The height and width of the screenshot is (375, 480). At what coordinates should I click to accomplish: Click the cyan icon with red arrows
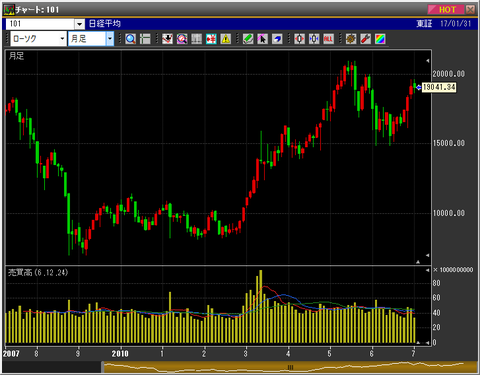(211, 39)
